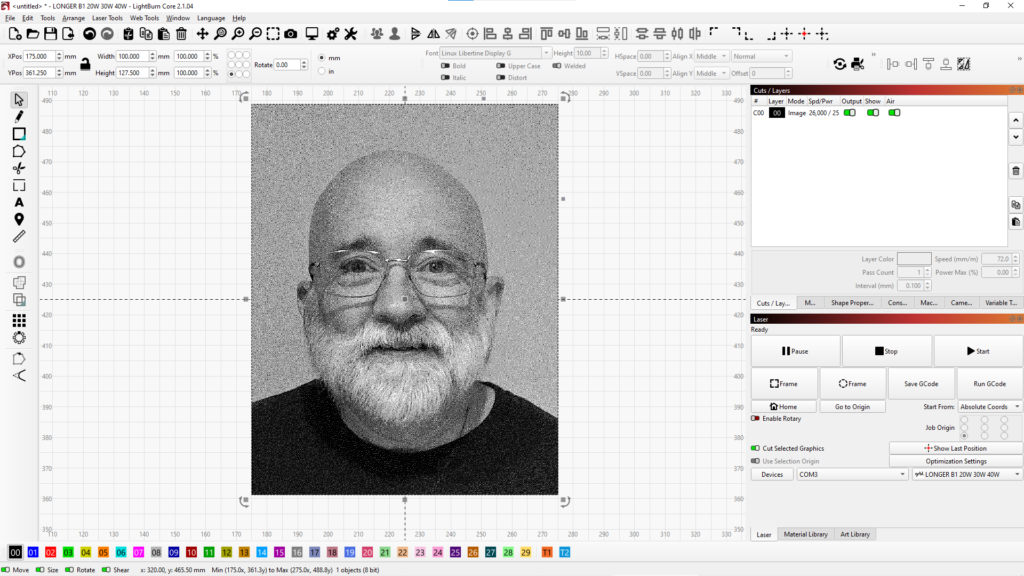Click the Frame Selection dashed-square icon
1024x576 pixels.
coord(273,34)
